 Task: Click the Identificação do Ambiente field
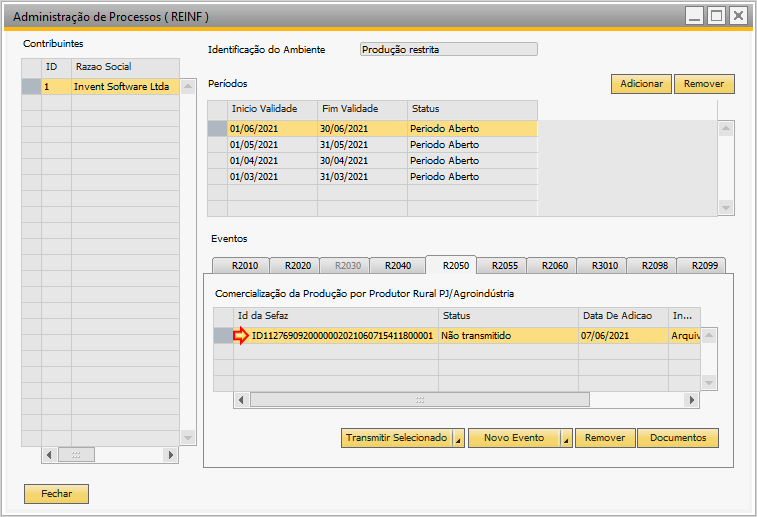pos(449,50)
